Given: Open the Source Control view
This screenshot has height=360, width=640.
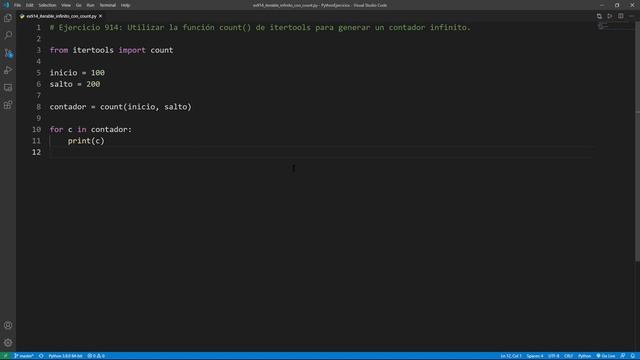Looking at the screenshot, I should [x=8, y=53].
